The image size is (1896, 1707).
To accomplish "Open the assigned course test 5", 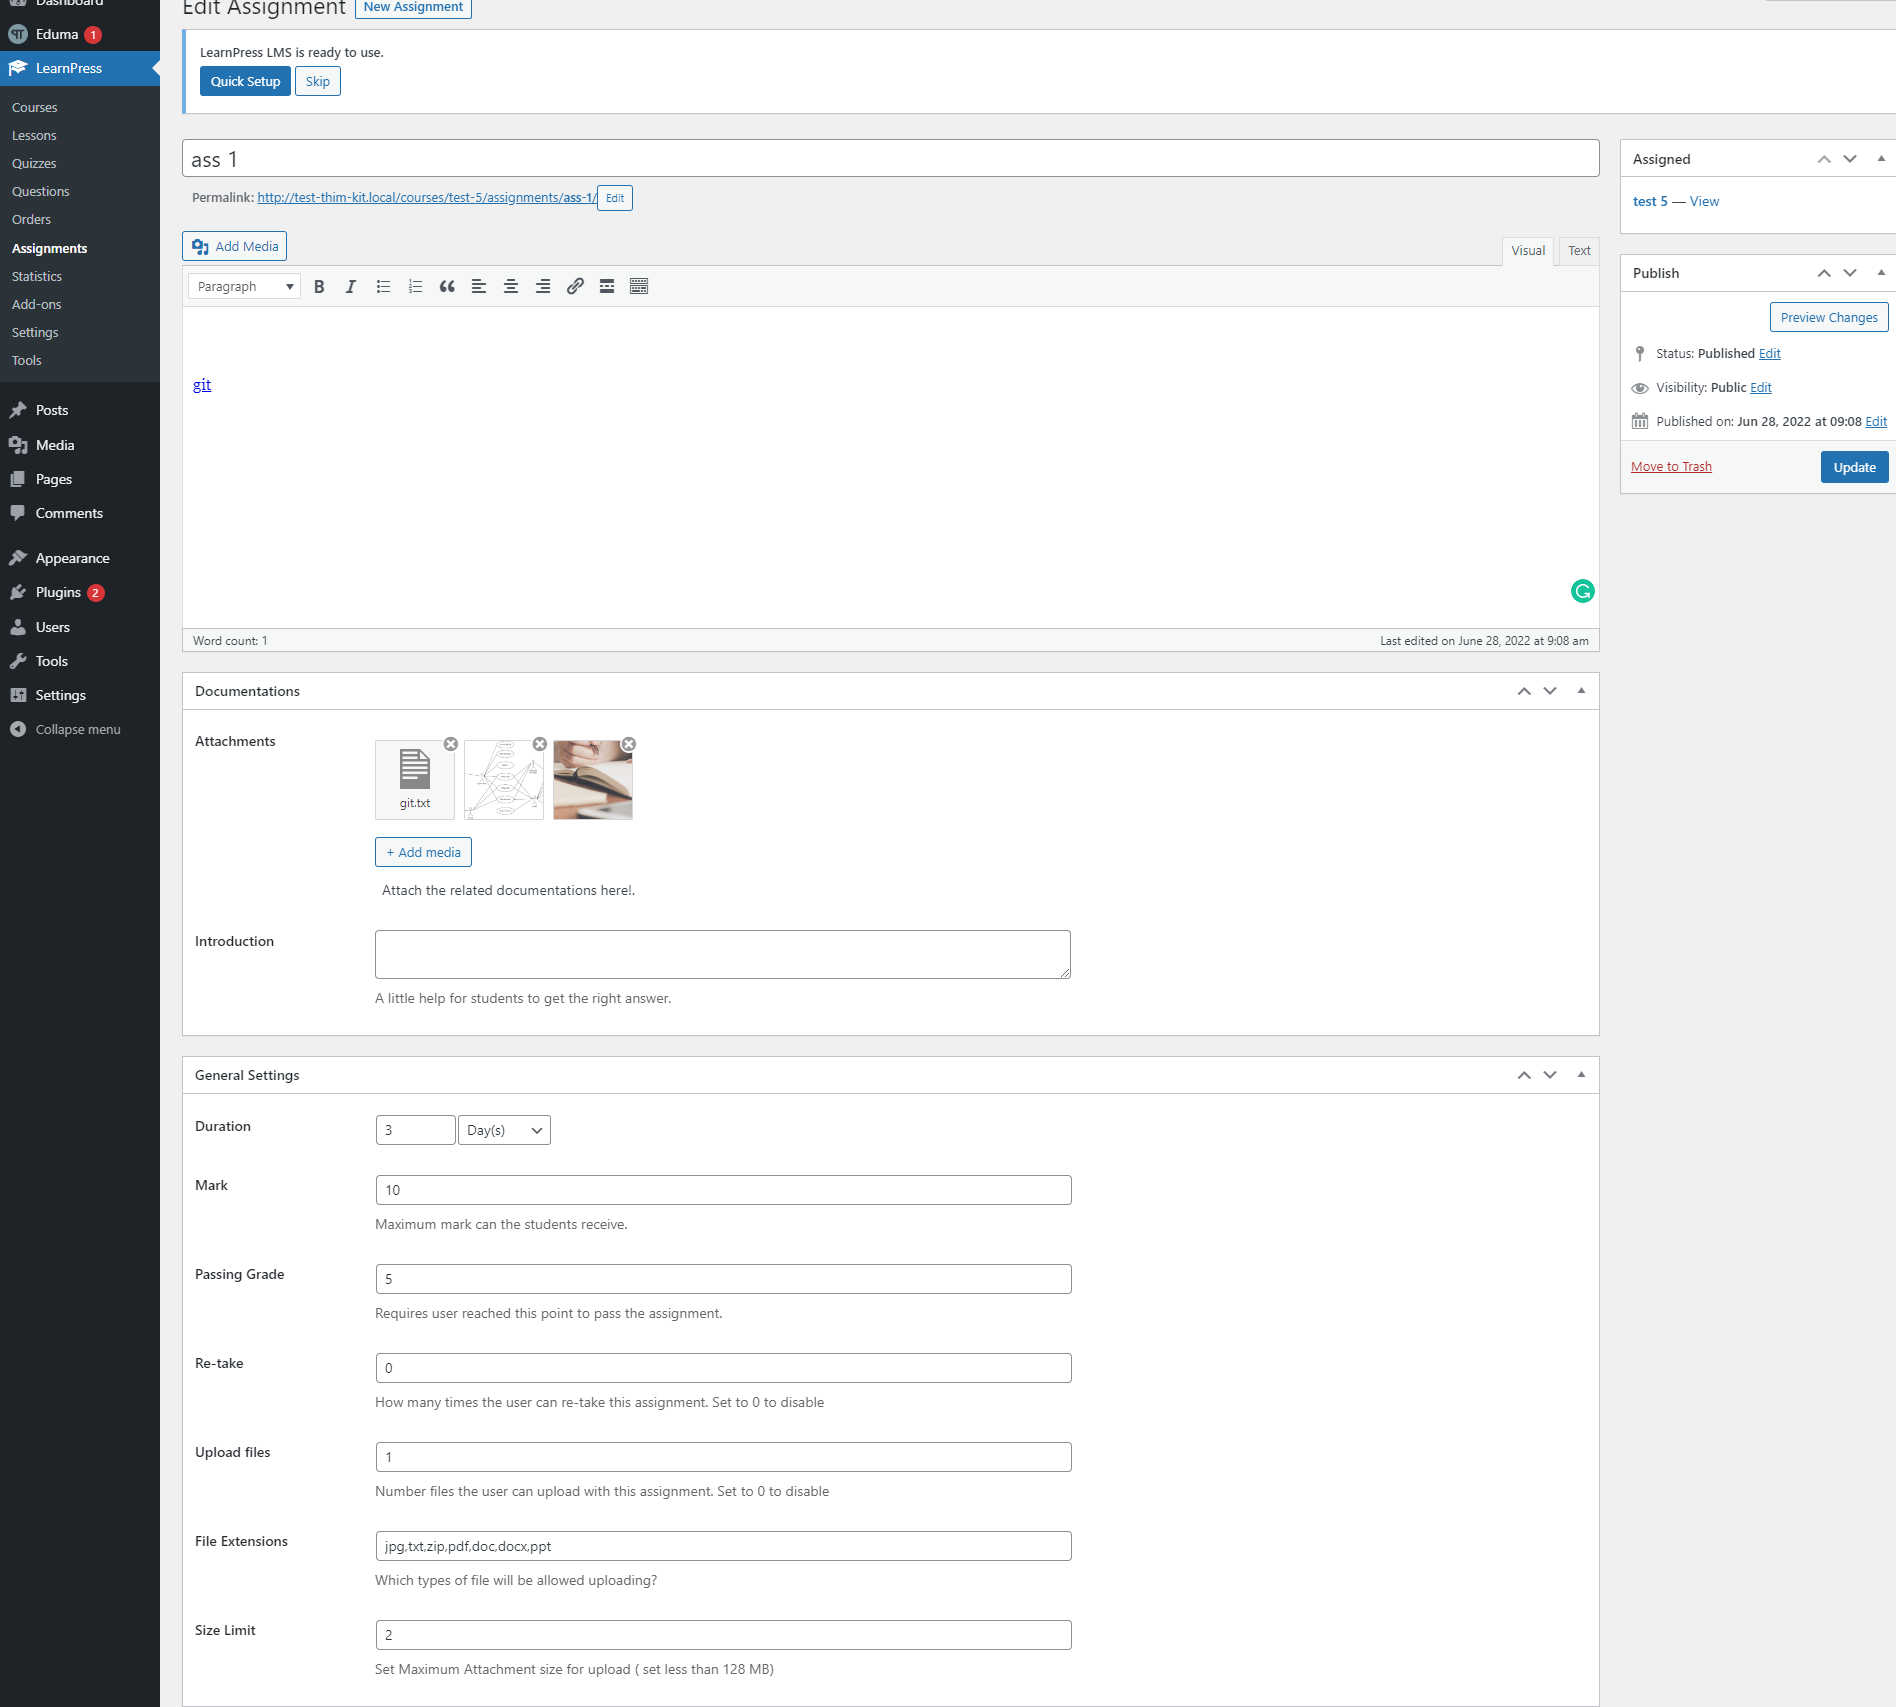I will point(1650,201).
